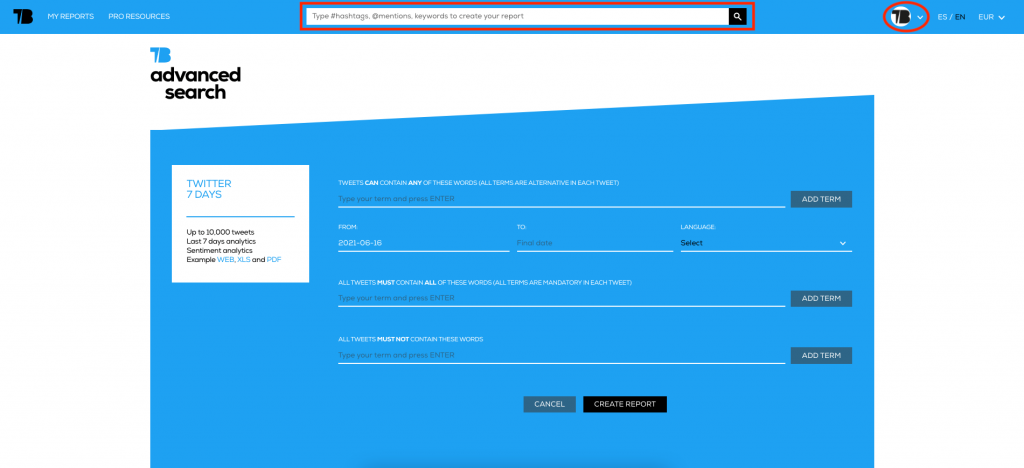The image size is (1024, 468).
Task: Switch language to EN
Action: (x=960, y=17)
